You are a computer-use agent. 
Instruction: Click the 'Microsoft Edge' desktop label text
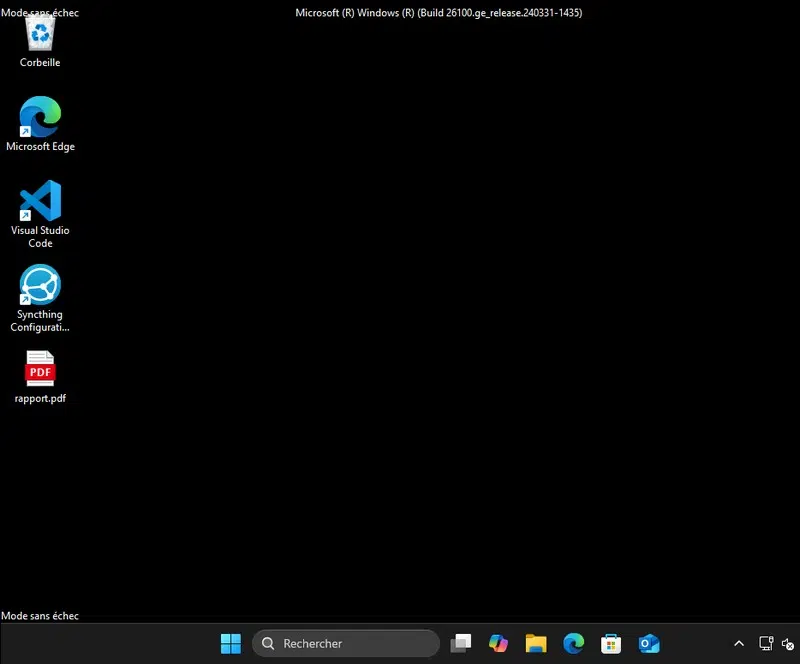coord(40,146)
